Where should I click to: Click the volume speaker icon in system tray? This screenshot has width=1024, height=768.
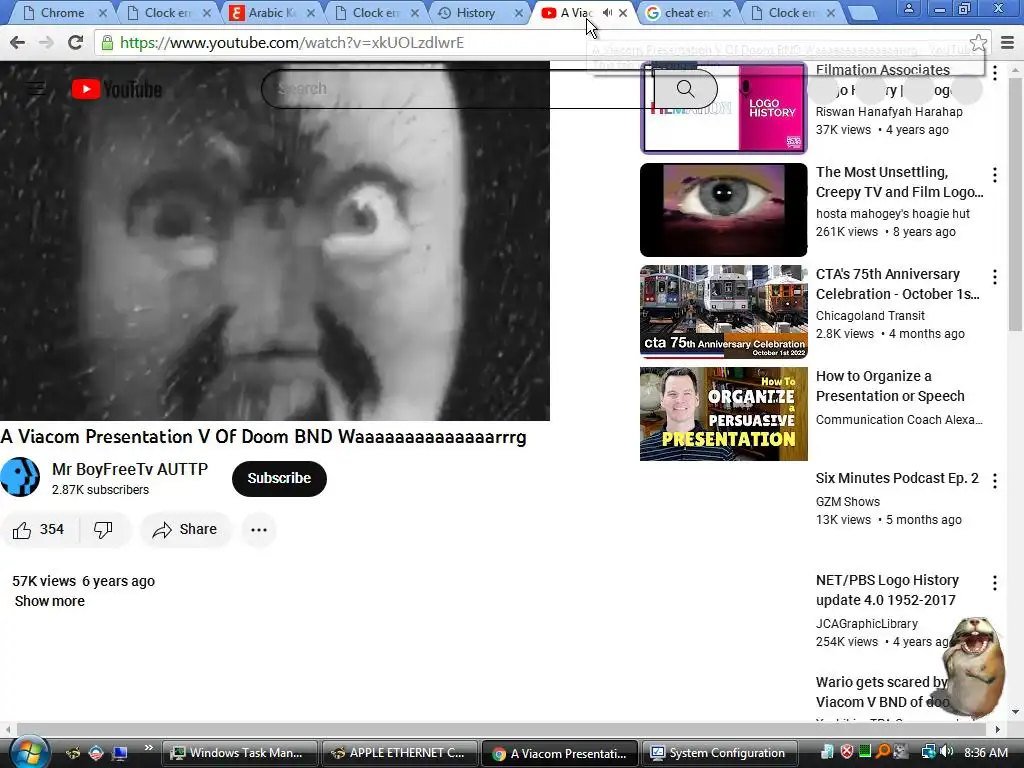pyautogui.click(x=948, y=752)
